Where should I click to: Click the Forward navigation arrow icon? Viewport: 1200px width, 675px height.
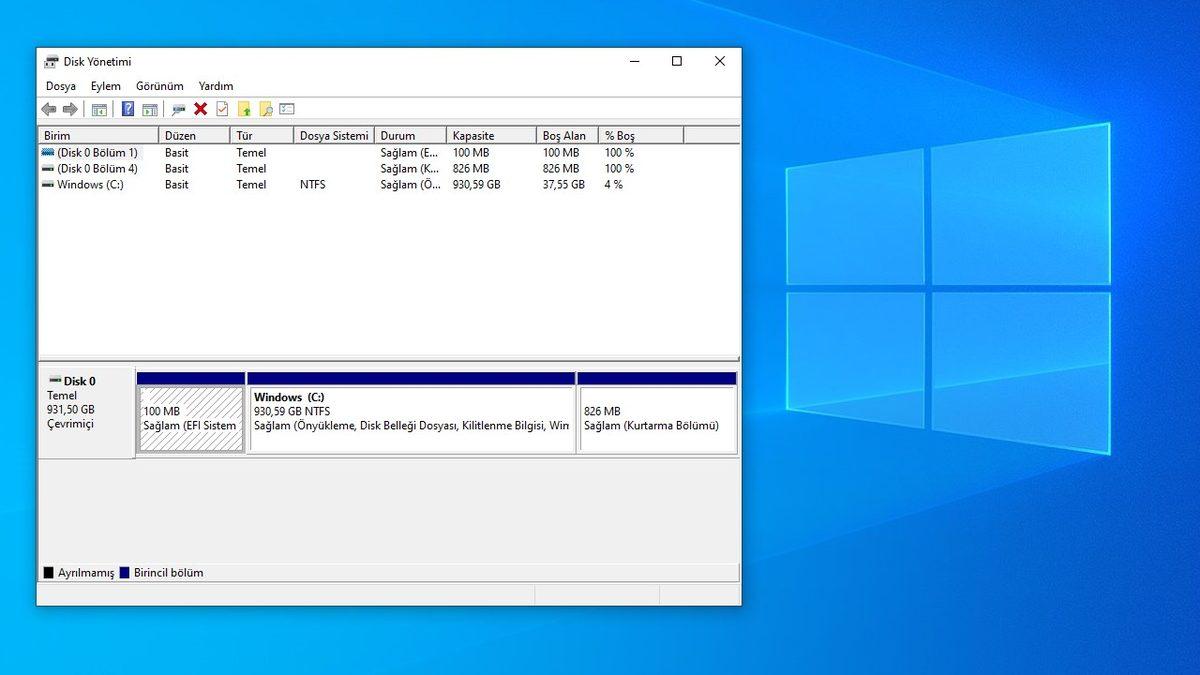tap(69, 109)
